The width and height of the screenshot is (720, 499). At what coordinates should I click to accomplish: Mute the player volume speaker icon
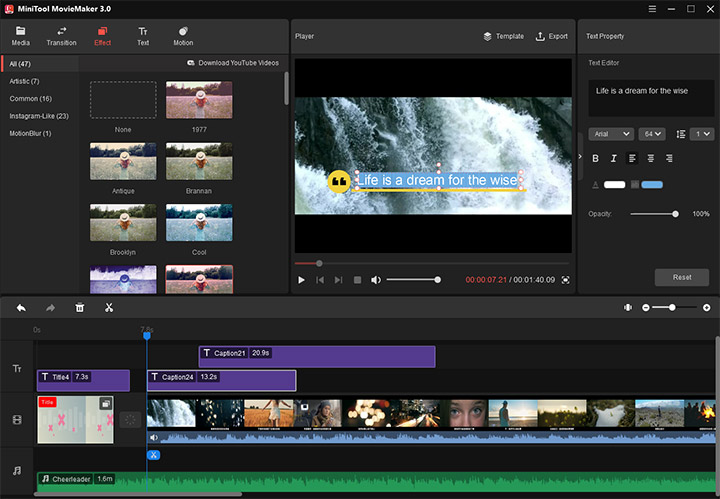point(376,280)
